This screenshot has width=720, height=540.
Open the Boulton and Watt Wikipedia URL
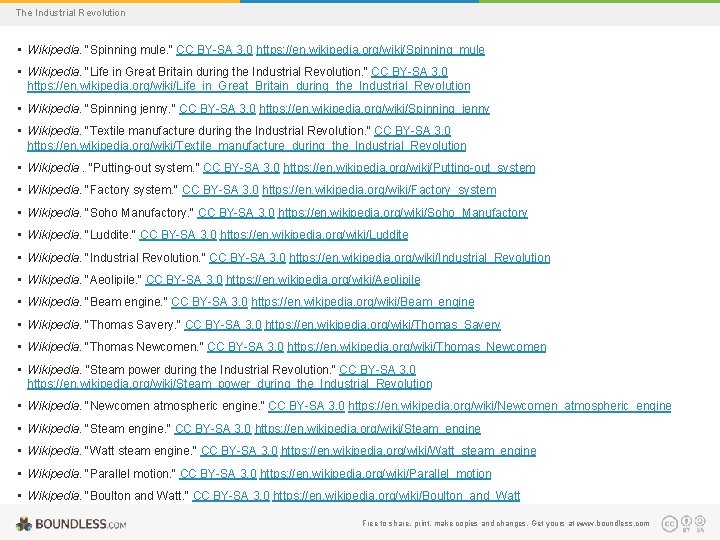pos(396,496)
